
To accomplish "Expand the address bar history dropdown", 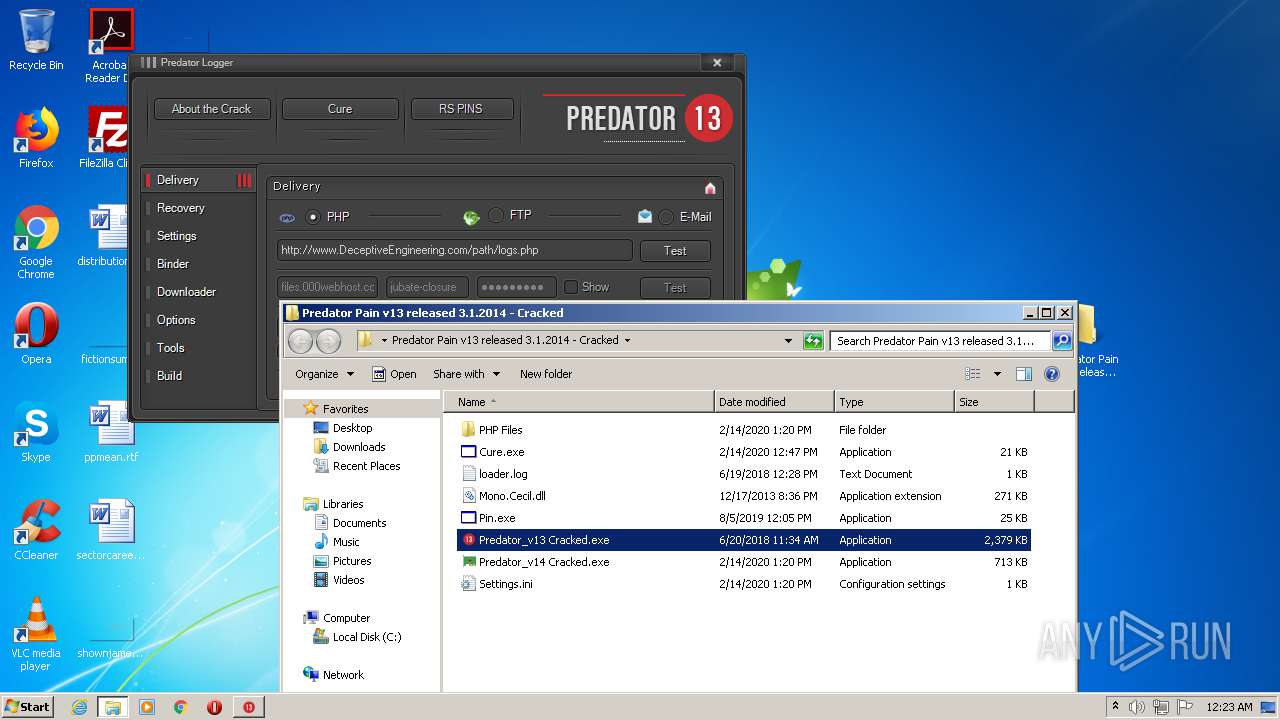I will [788, 341].
